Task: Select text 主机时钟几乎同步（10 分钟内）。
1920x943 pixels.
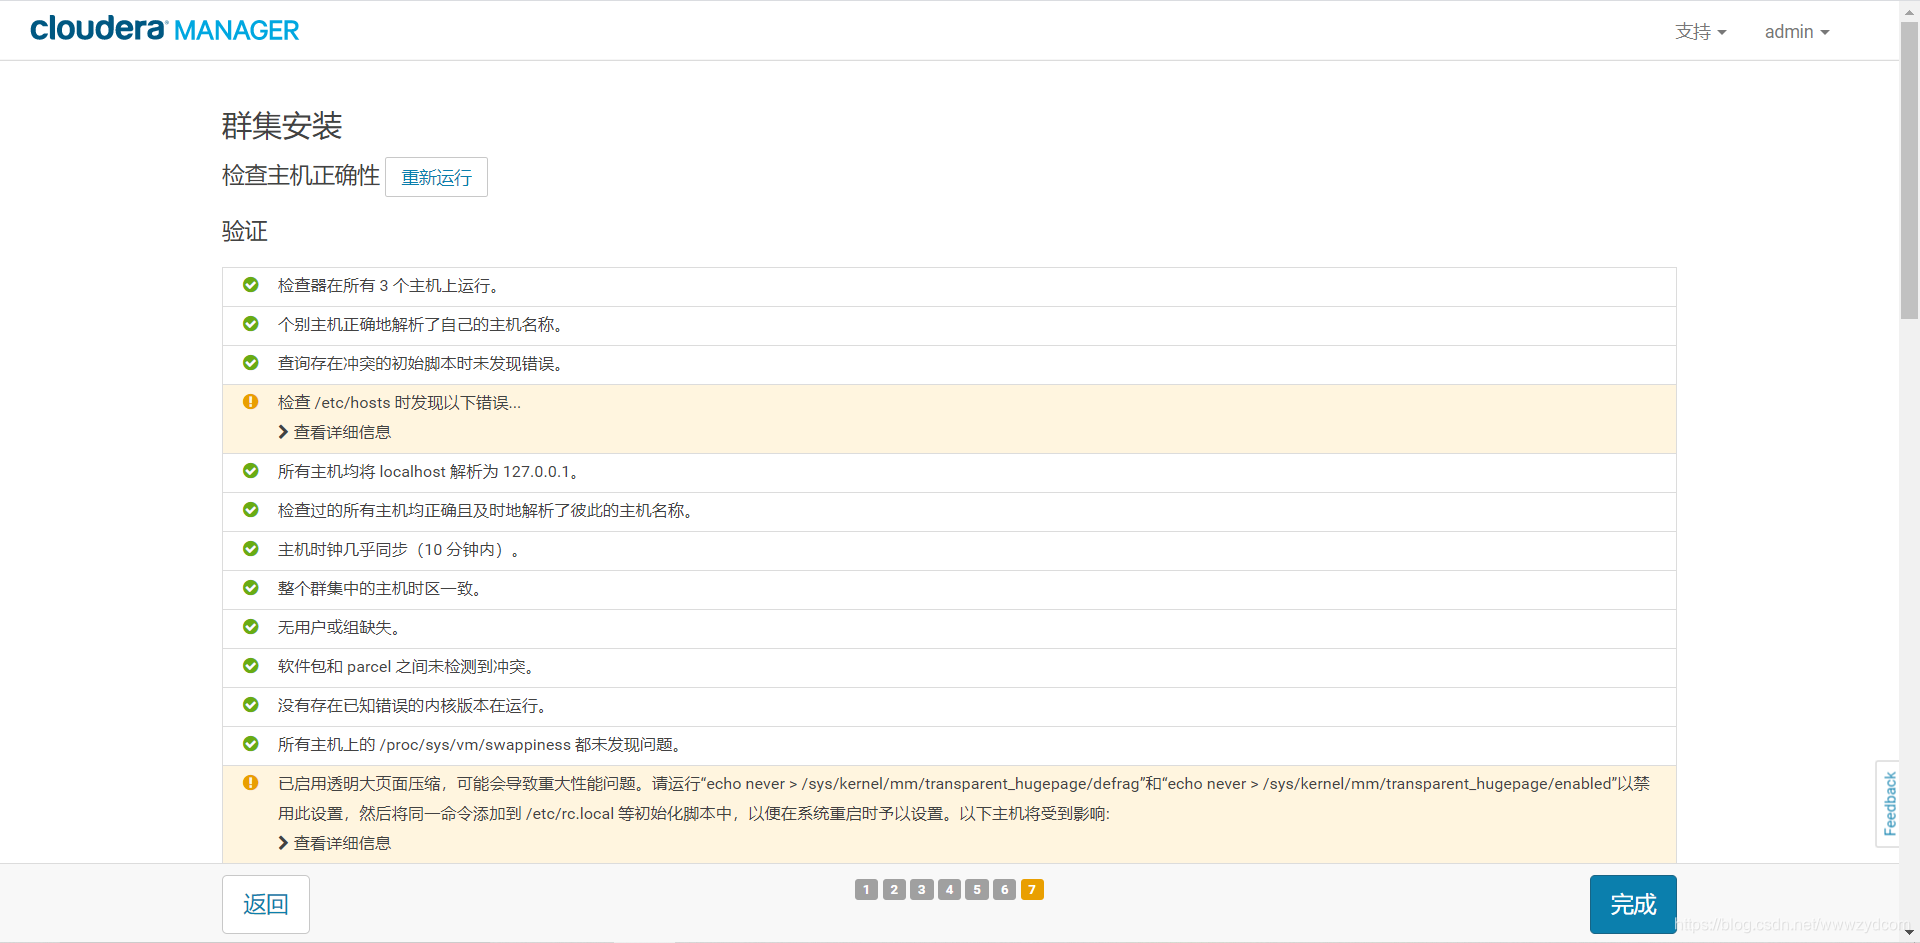Action: click(x=400, y=550)
